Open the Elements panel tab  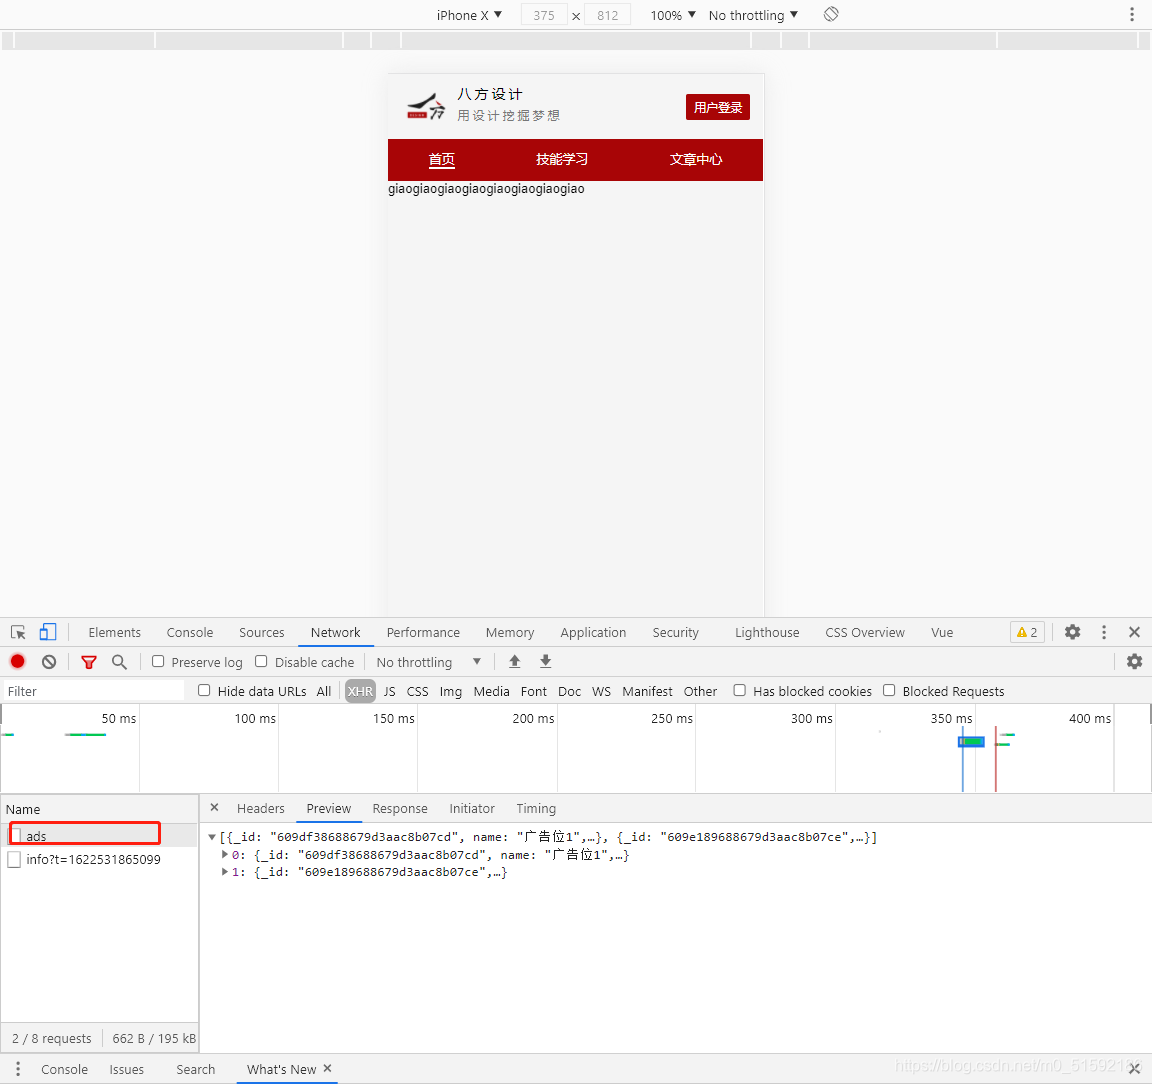115,632
